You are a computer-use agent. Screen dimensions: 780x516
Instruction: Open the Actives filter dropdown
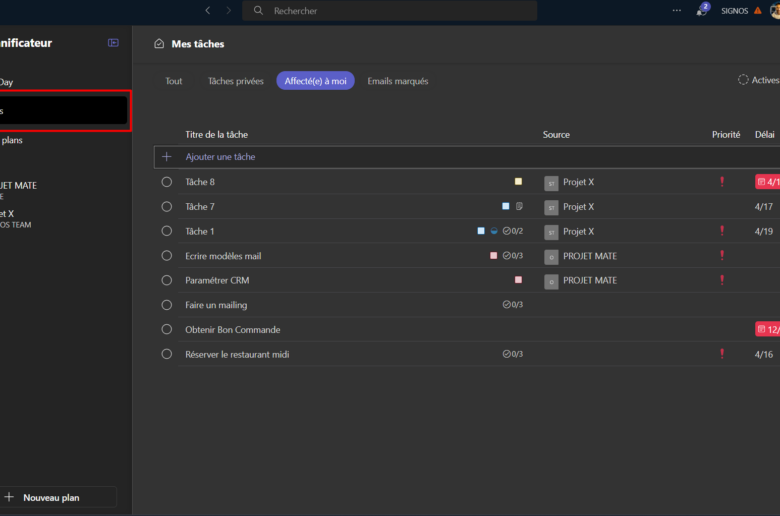758,80
